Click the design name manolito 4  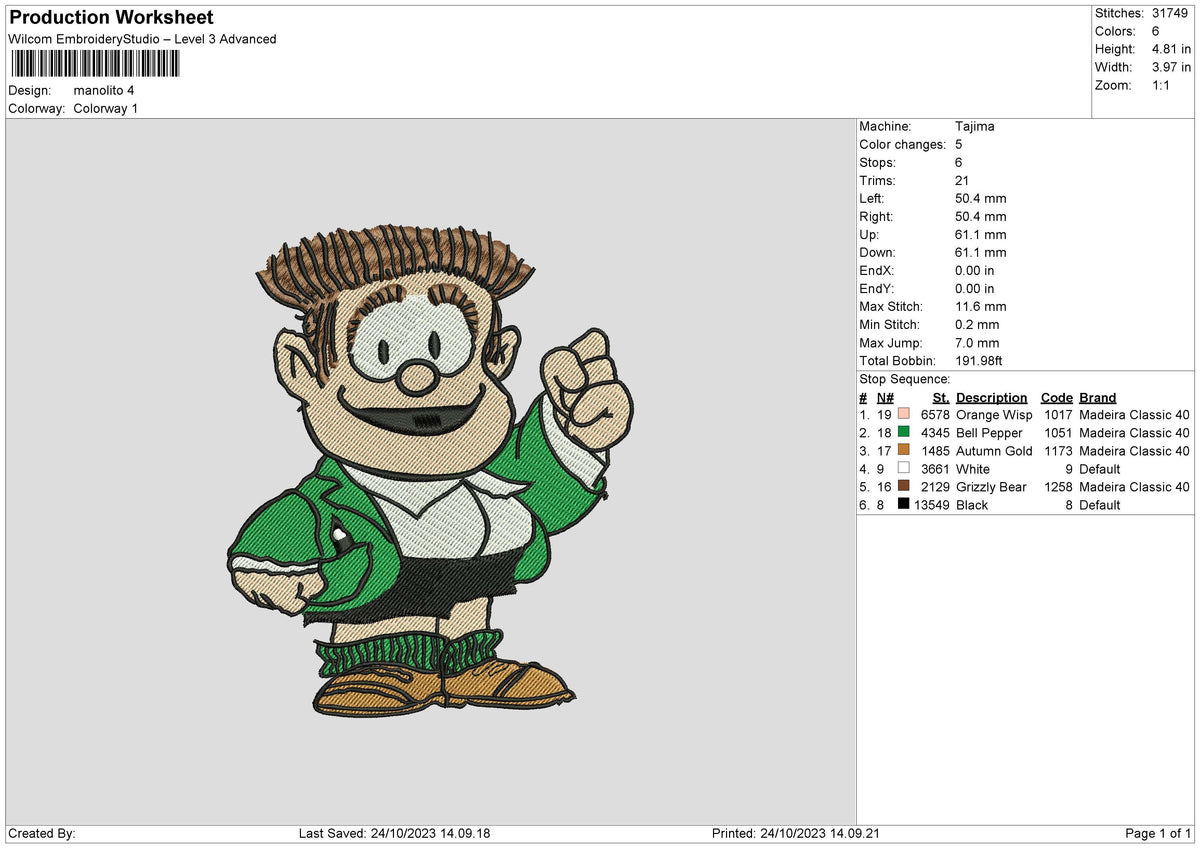(x=104, y=90)
